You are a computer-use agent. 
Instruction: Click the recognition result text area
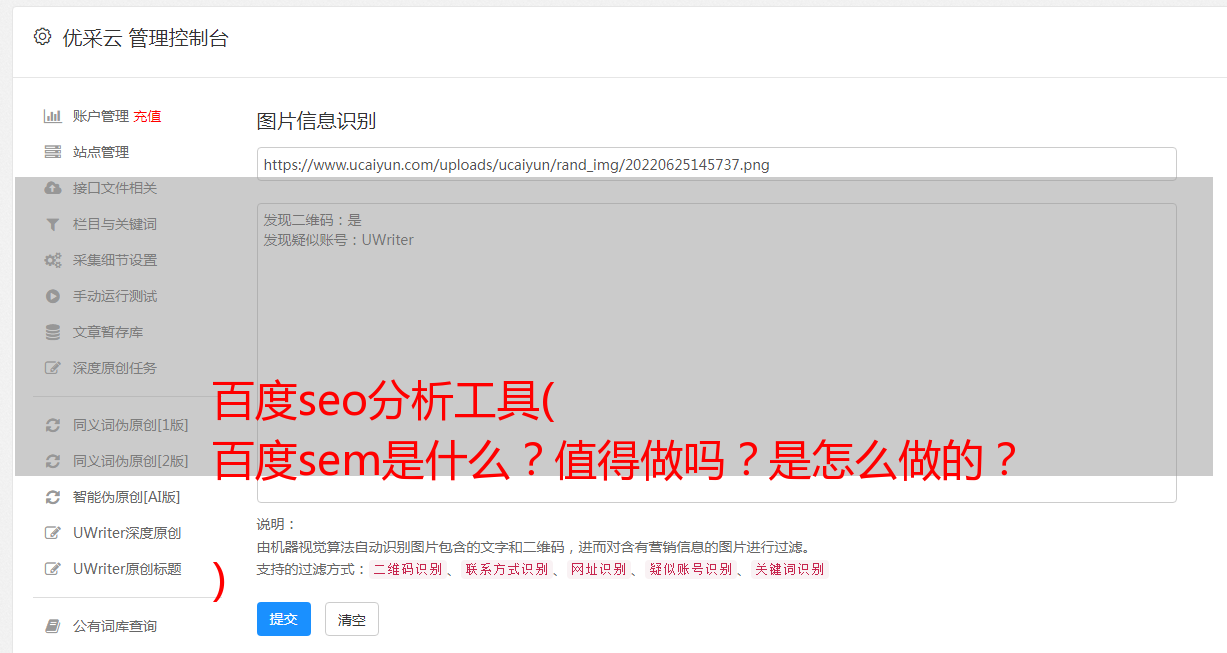coord(716,353)
